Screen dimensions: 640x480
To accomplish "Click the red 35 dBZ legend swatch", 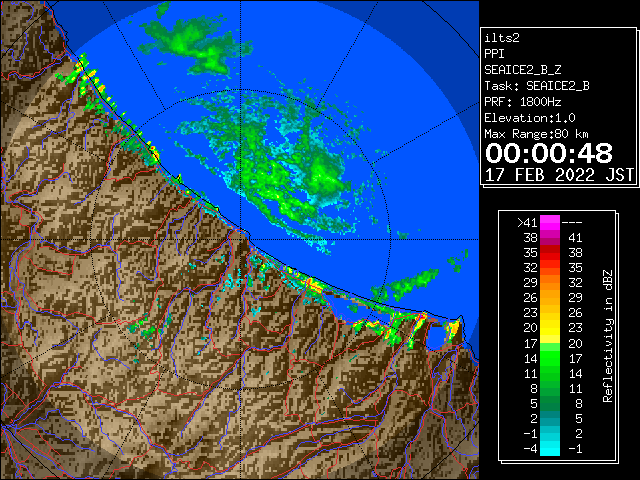I will (550, 253).
